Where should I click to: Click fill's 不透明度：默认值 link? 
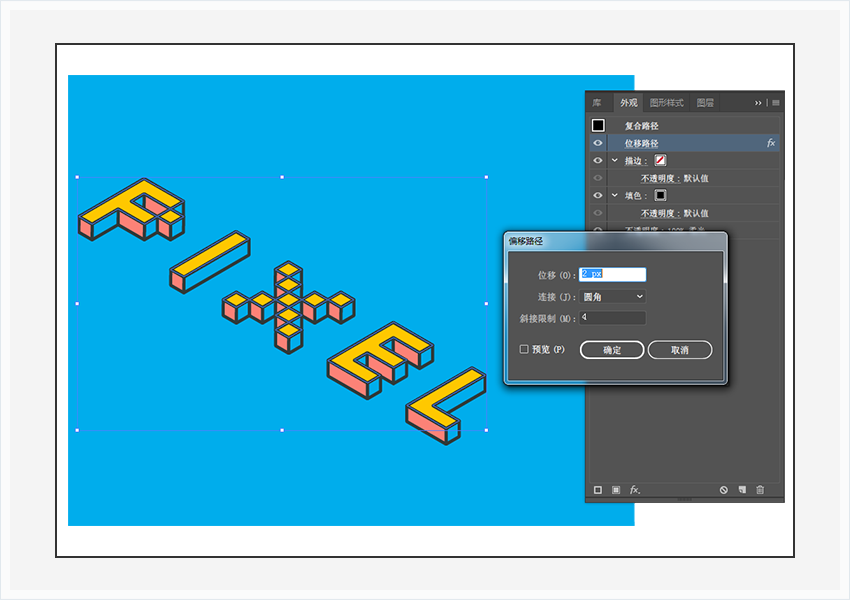(675, 213)
